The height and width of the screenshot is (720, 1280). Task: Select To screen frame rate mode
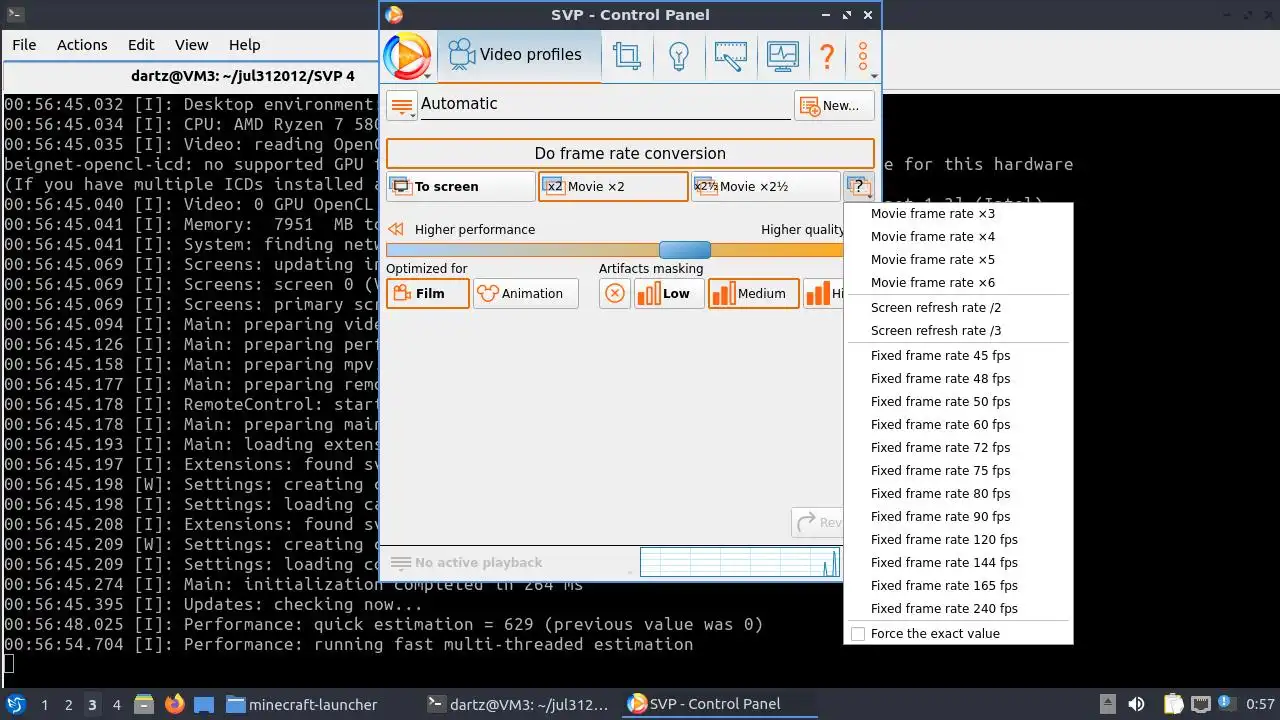(461, 186)
